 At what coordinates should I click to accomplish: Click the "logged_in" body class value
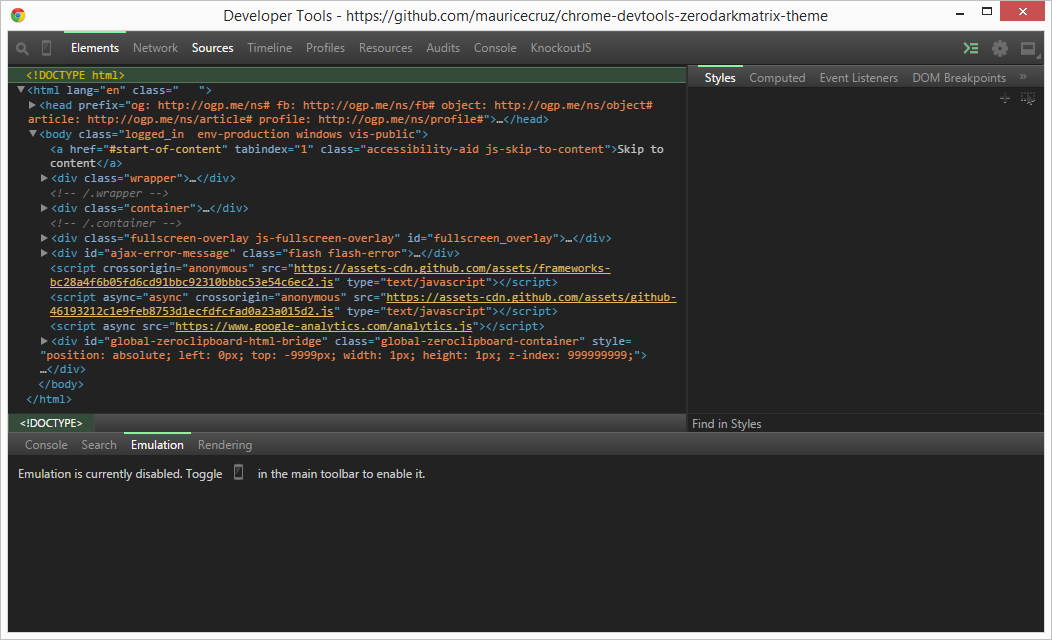pyautogui.click(x=154, y=134)
